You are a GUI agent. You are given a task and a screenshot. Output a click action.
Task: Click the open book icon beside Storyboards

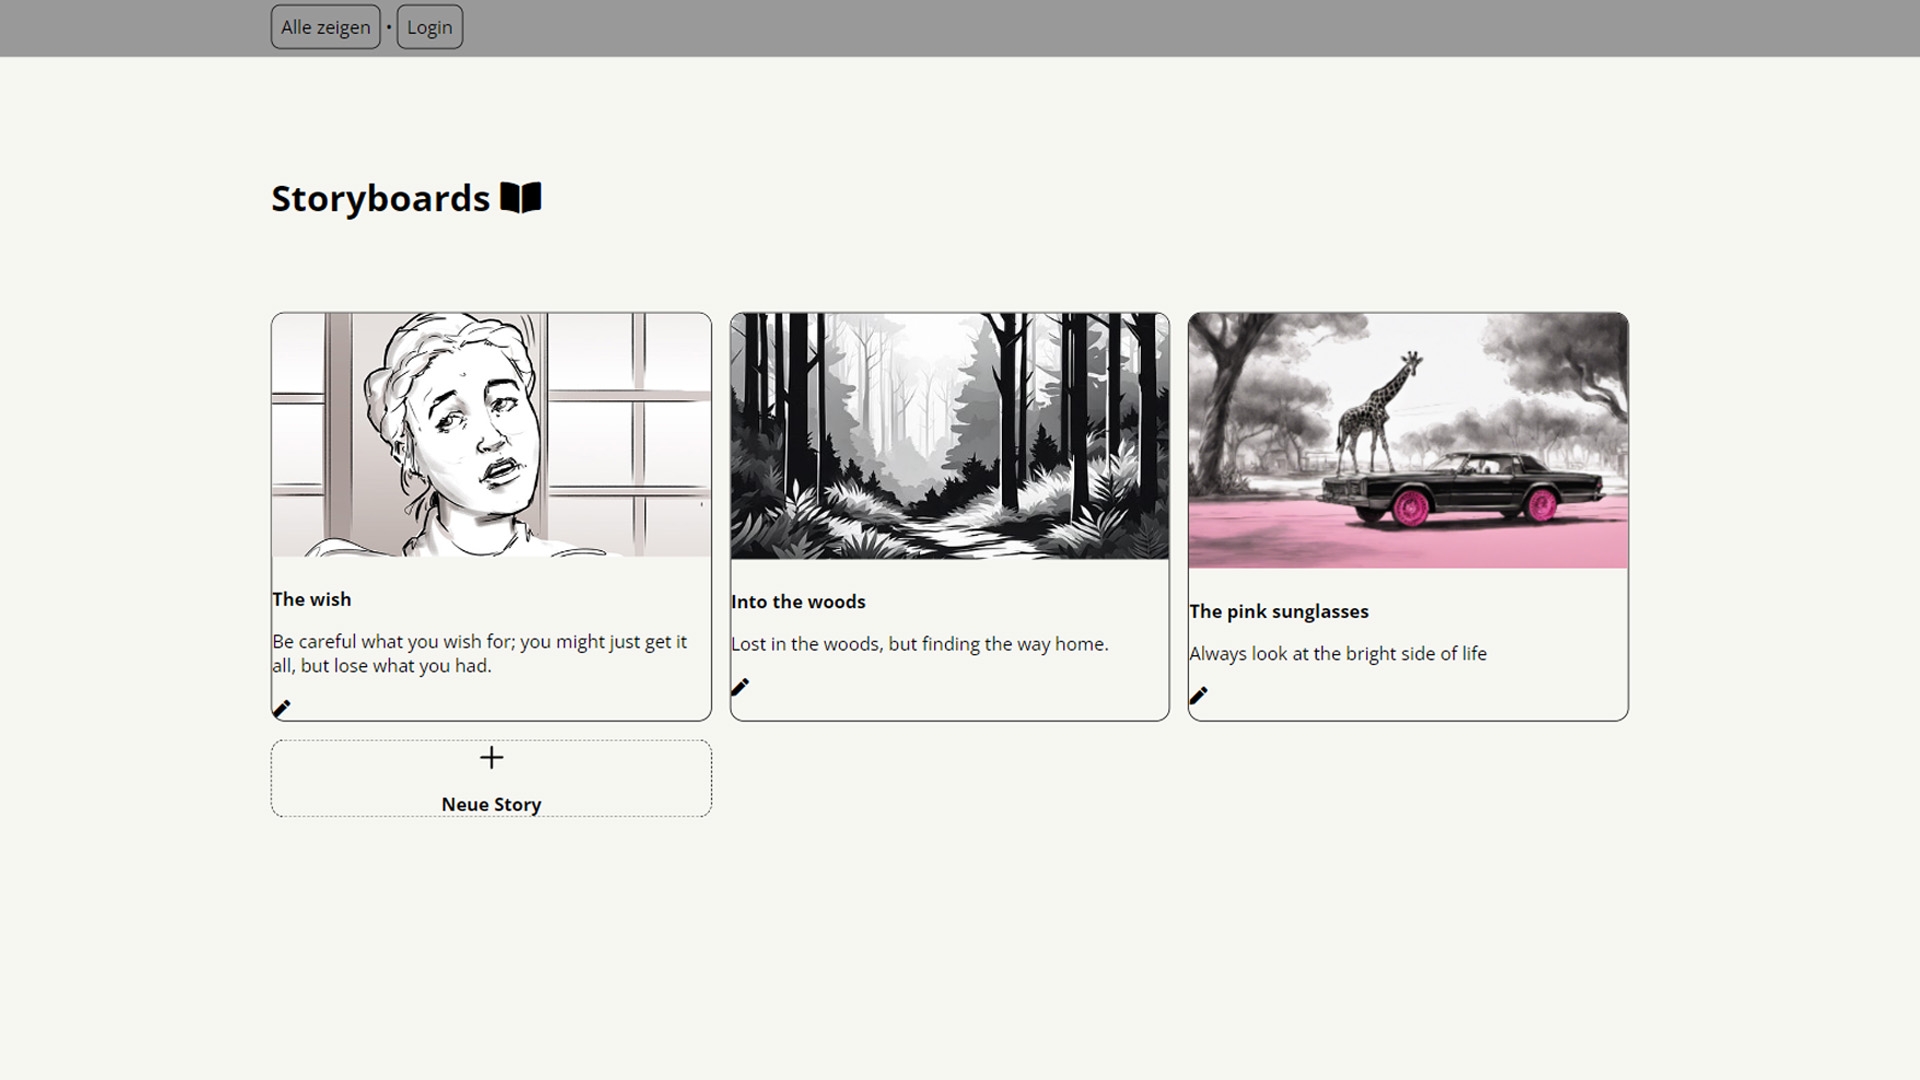(520, 197)
